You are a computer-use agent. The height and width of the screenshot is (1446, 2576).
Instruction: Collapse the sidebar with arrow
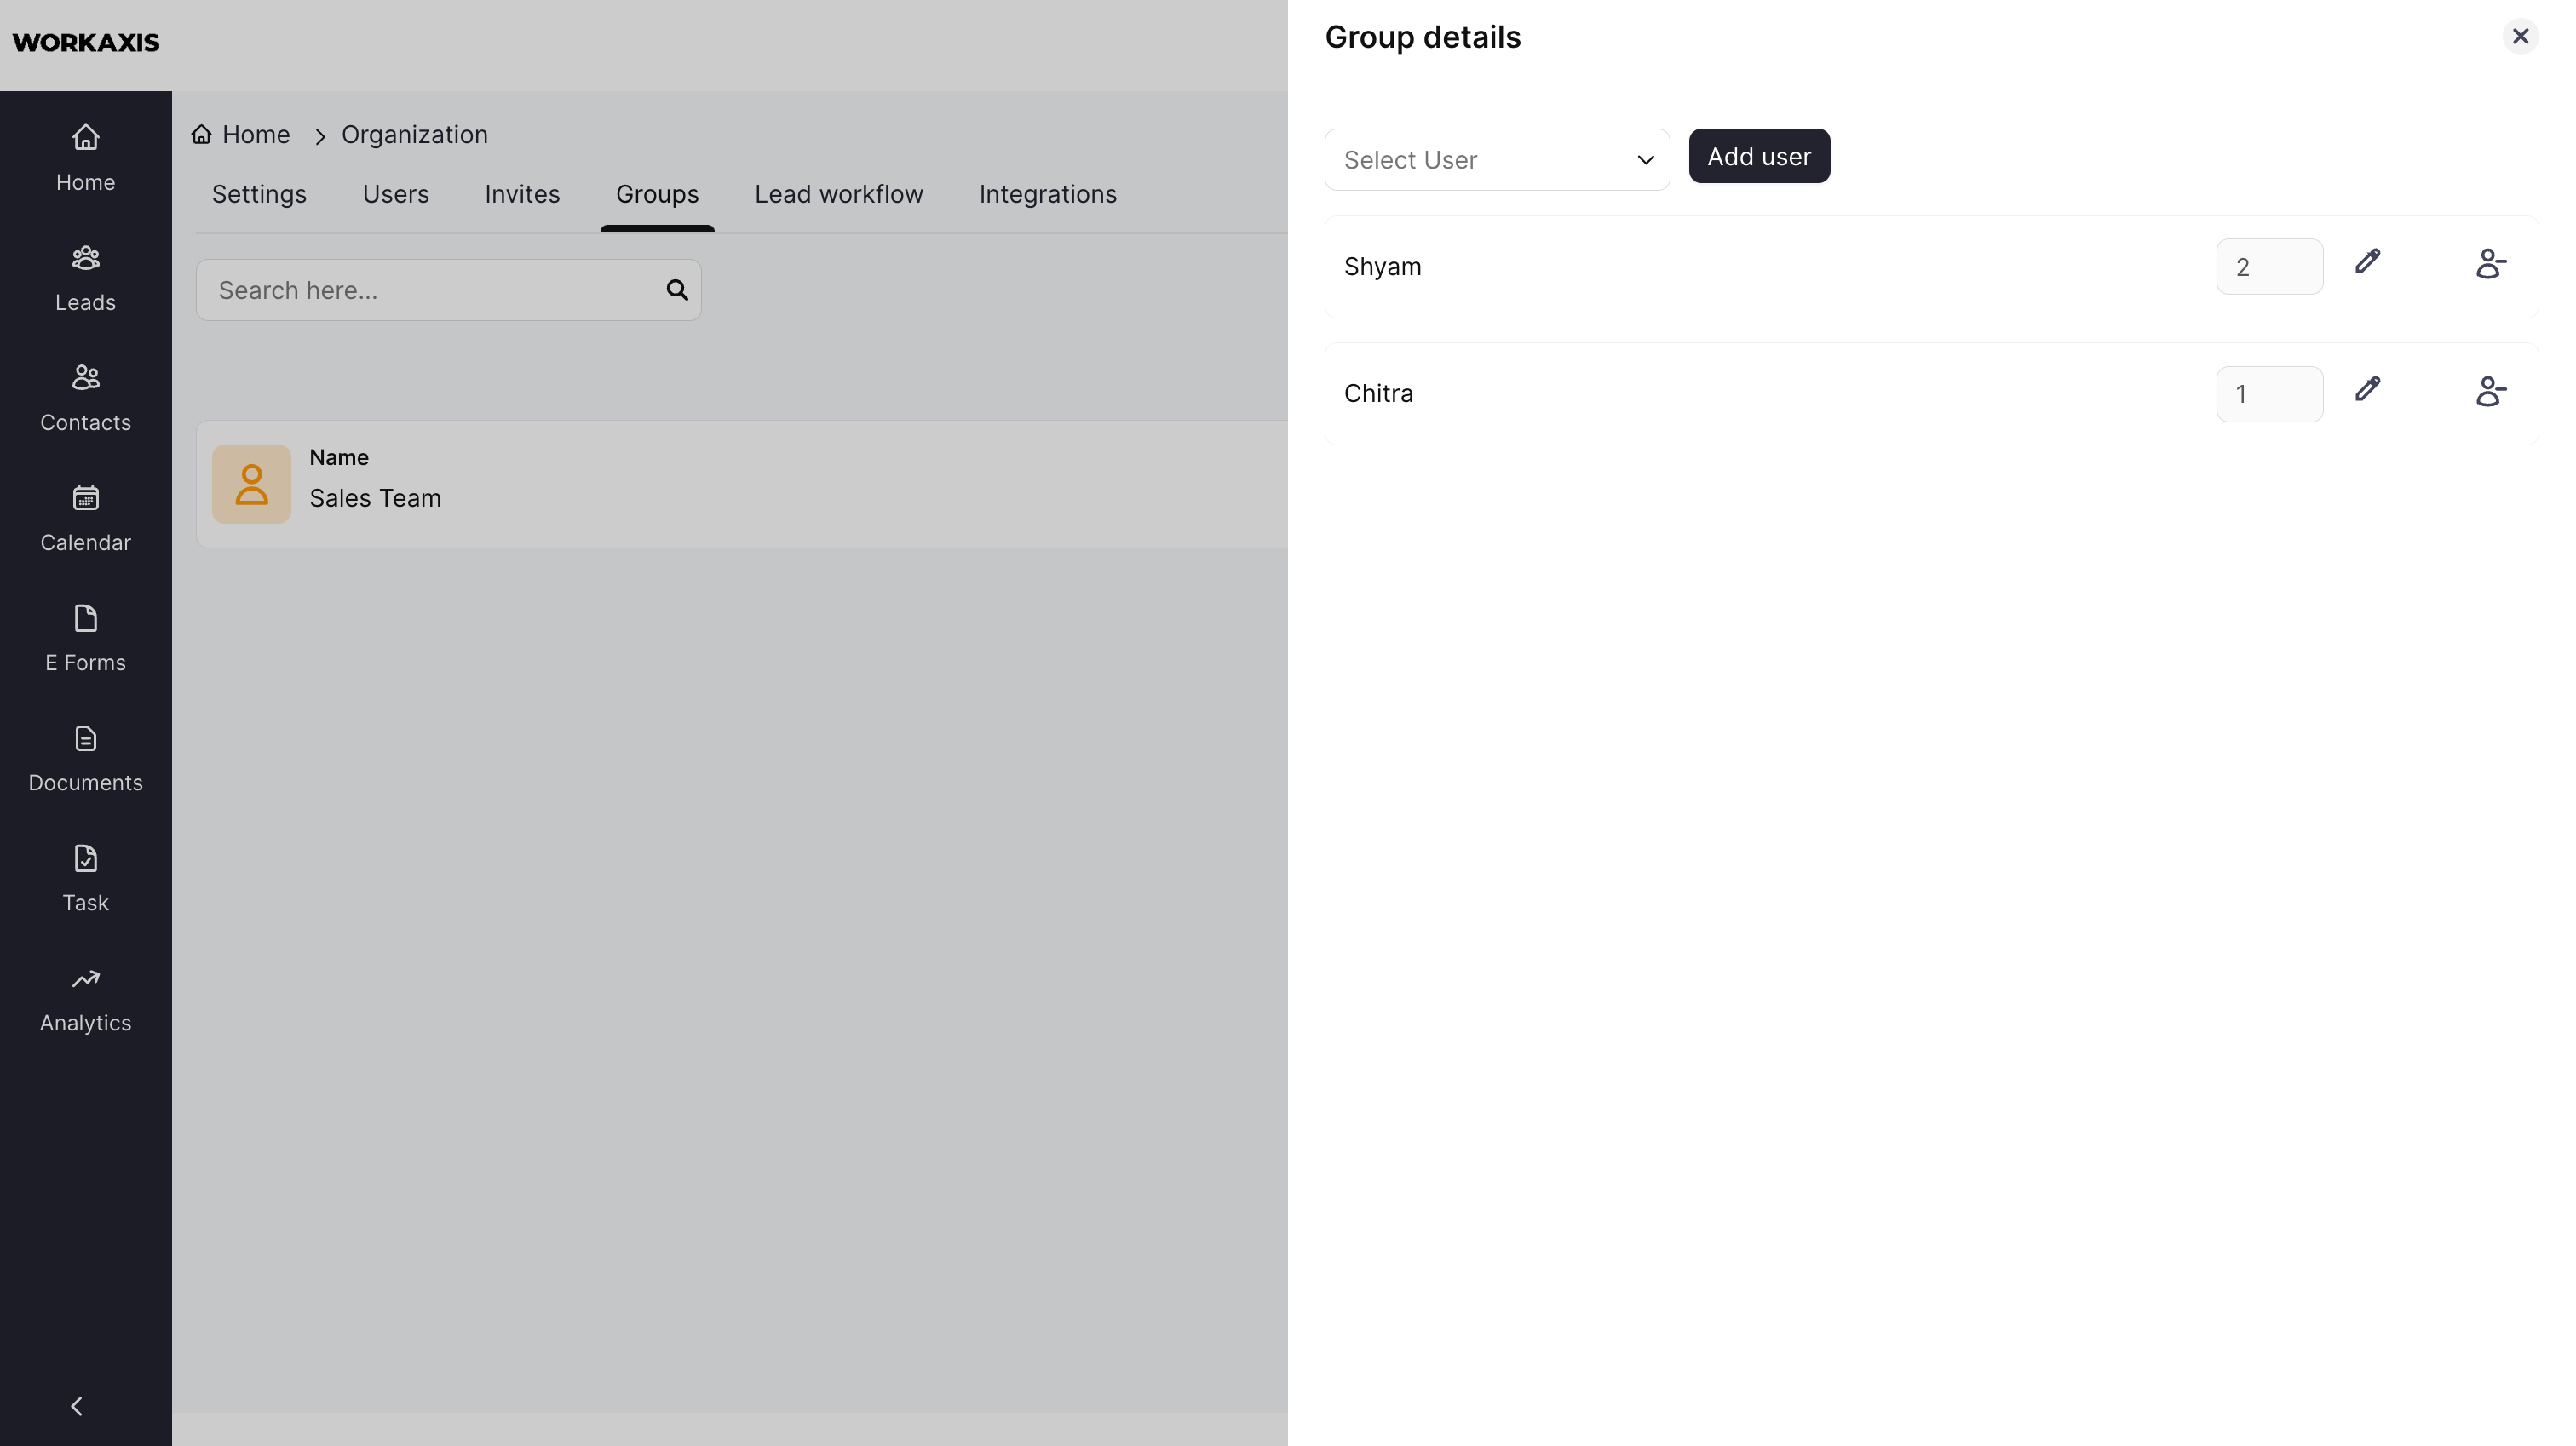click(x=77, y=1405)
